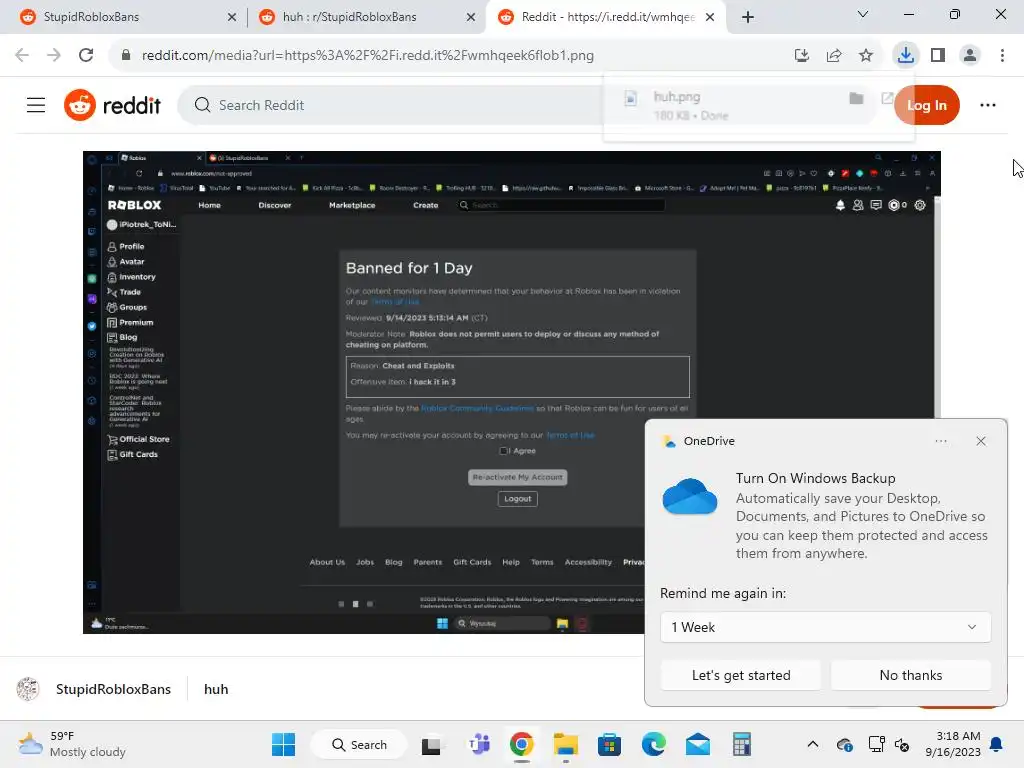Open the Mail app from taskbar
Image resolution: width=1024 pixels, height=768 pixels.
pyautogui.click(x=697, y=744)
